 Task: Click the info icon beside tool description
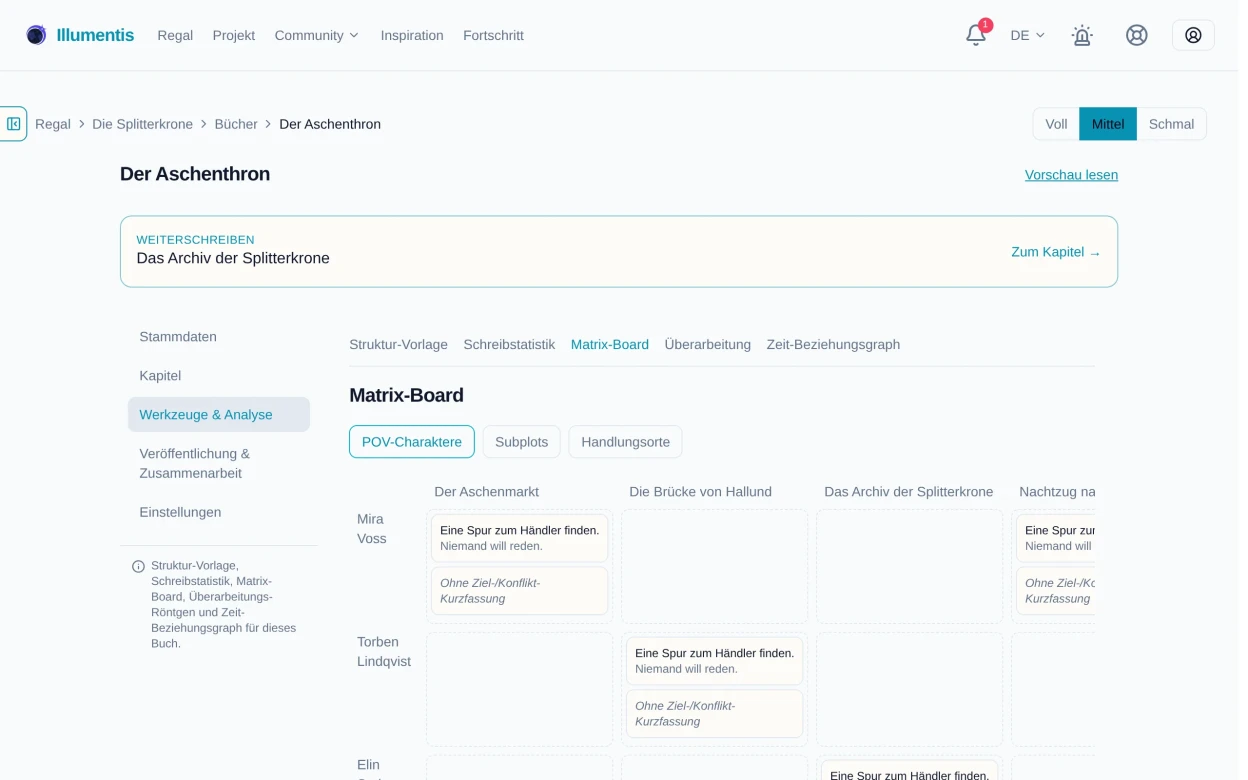click(x=138, y=566)
